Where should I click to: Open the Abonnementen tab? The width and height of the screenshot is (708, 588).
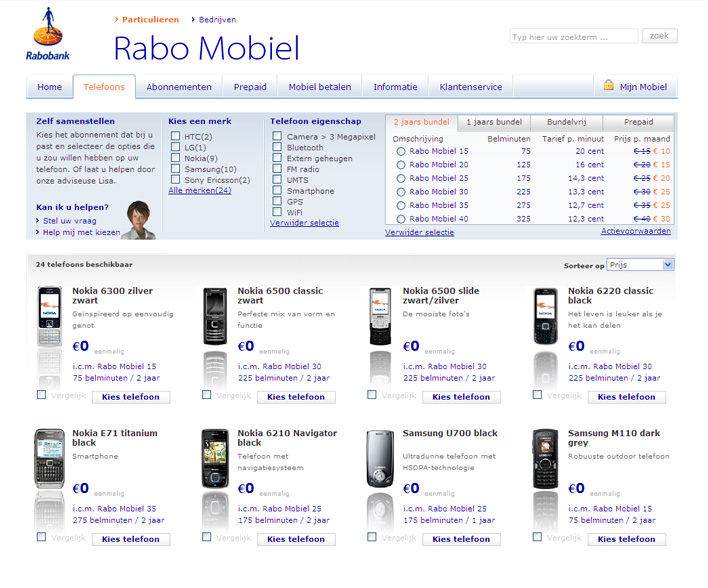point(179,87)
